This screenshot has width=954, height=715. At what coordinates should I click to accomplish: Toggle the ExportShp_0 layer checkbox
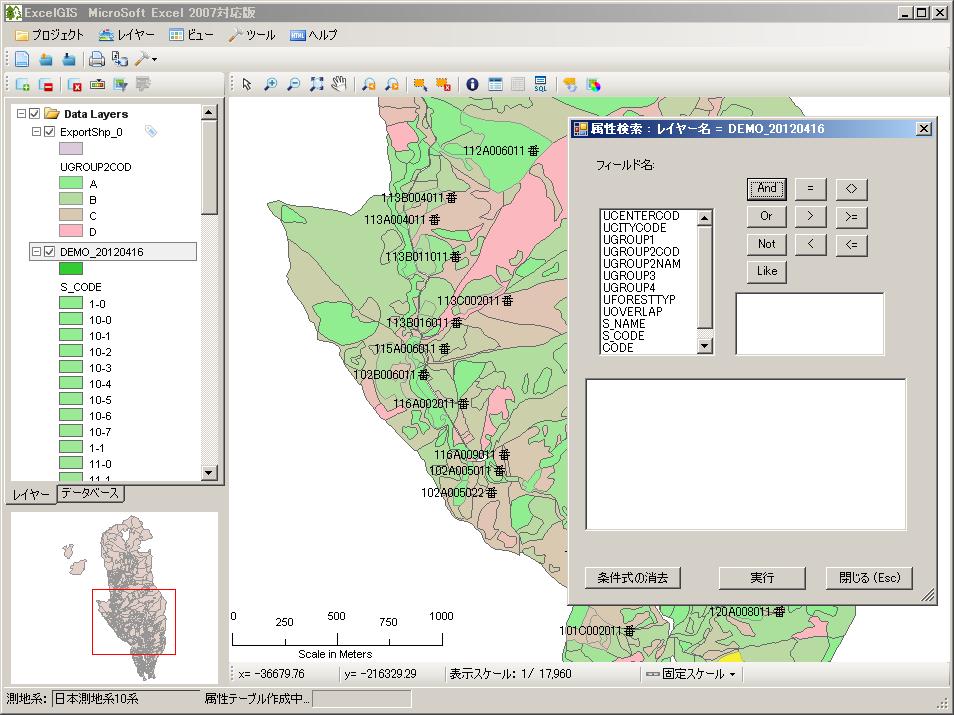click(50, 131)
